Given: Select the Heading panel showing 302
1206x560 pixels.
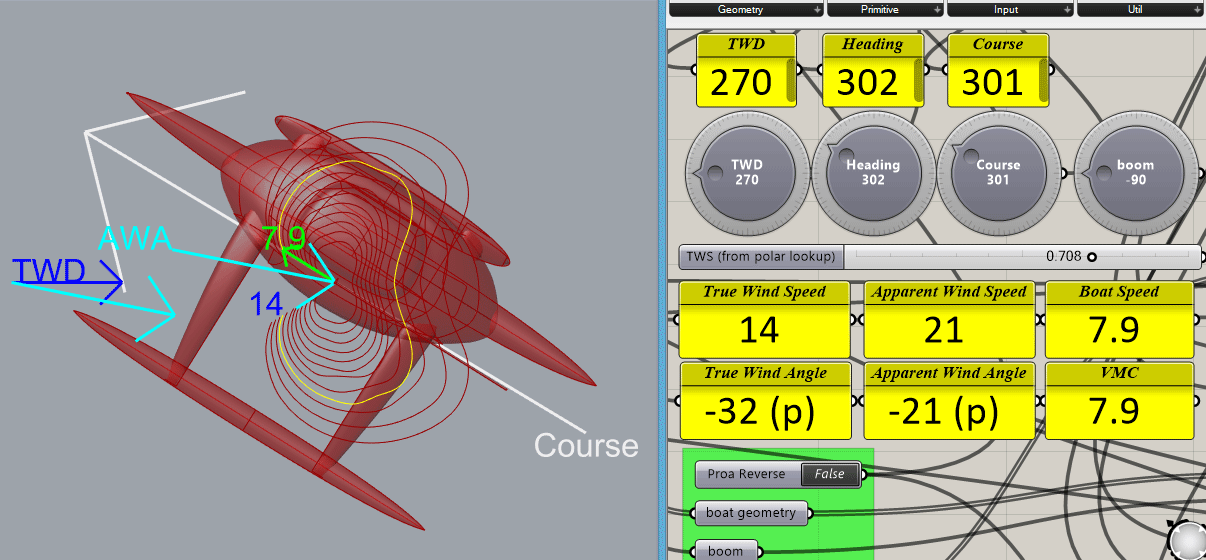Looking at the screenshot, I should 872,70.
